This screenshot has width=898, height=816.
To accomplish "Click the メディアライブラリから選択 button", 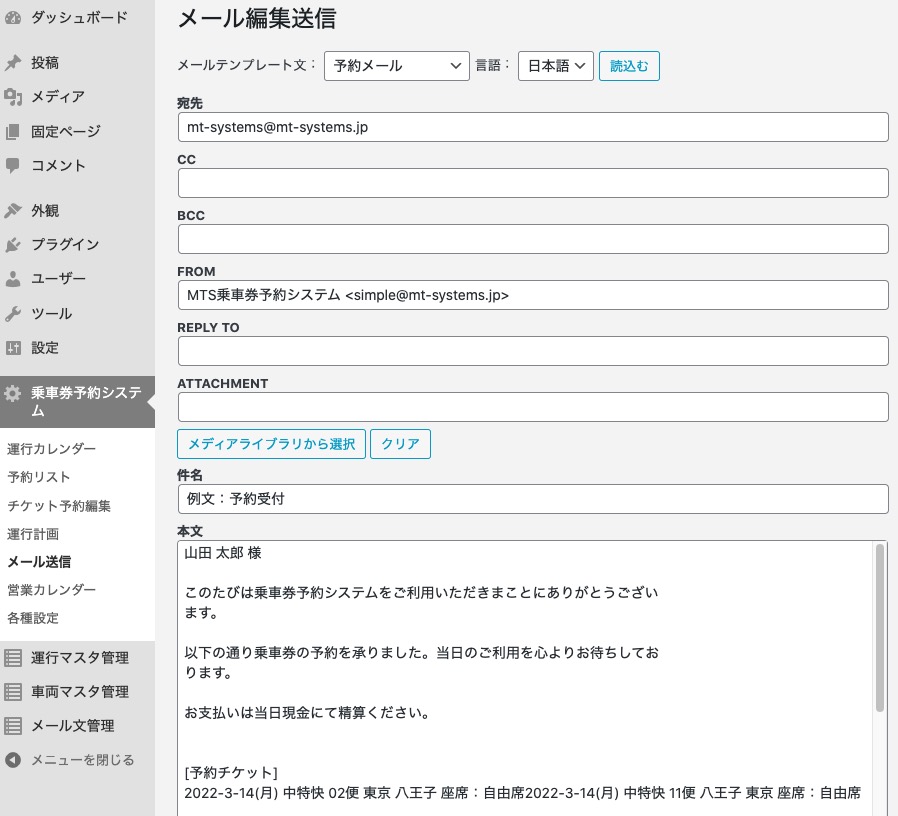I will click(271, 444).
